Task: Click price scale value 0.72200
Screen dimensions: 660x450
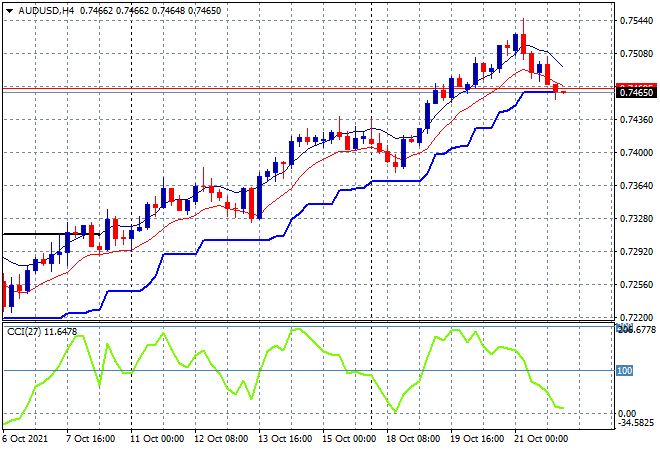Action: 636,317
